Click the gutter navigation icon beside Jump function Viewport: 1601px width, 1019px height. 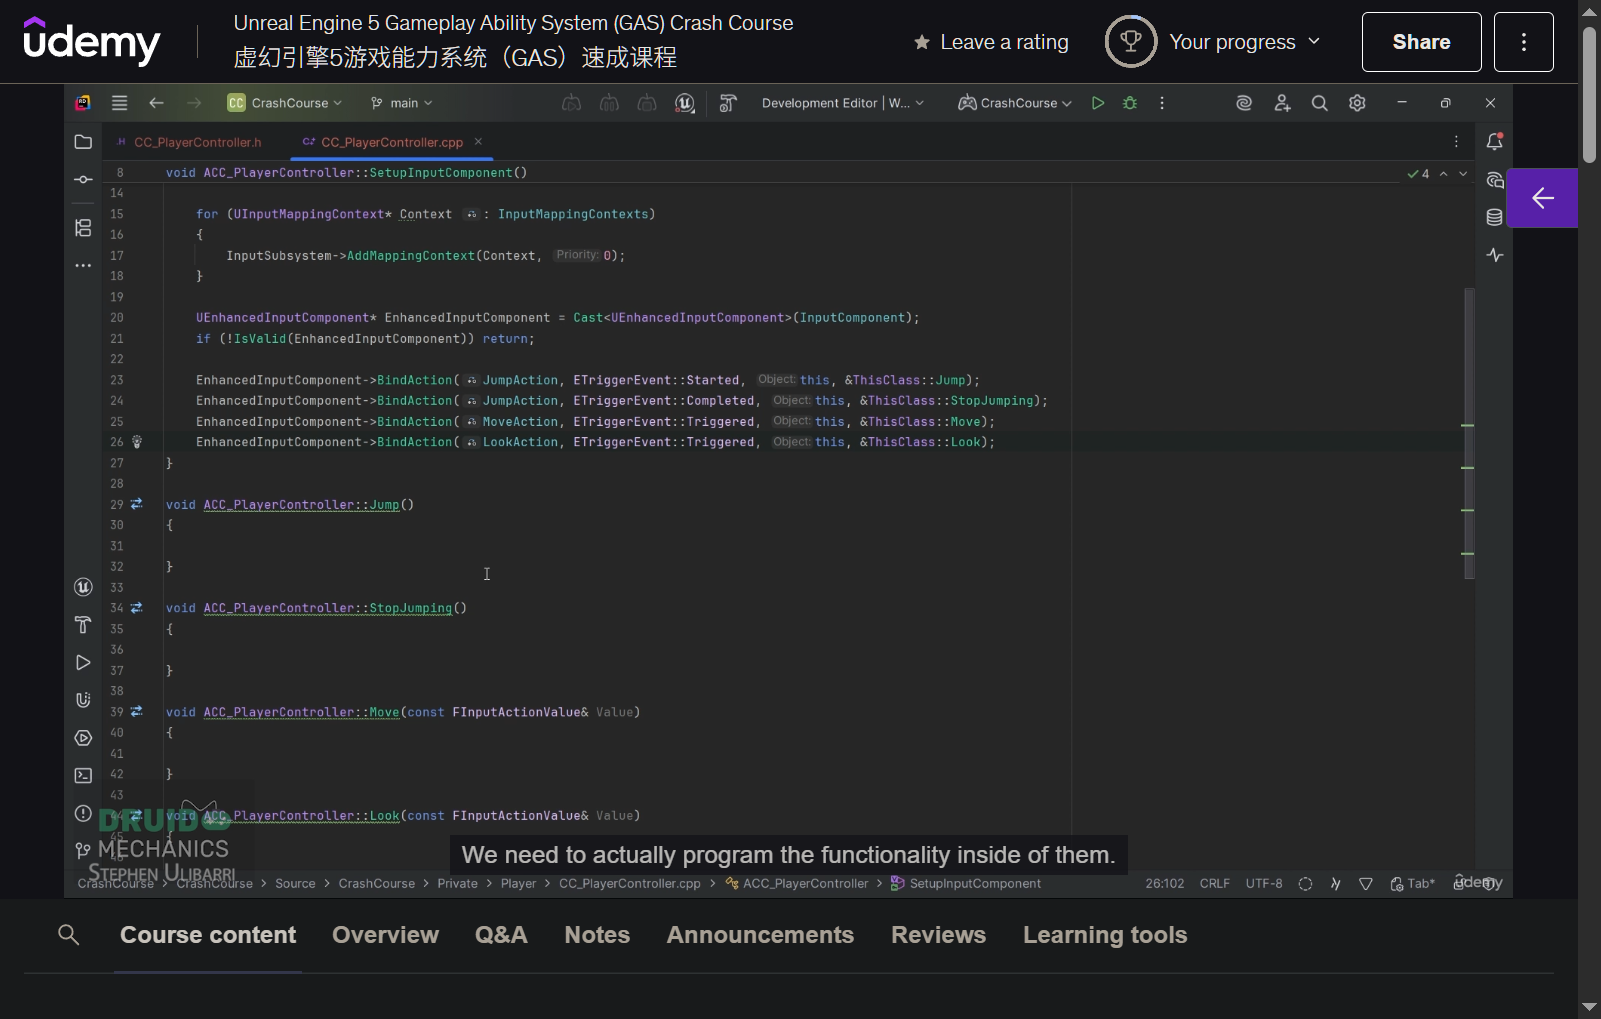point(136,504)
